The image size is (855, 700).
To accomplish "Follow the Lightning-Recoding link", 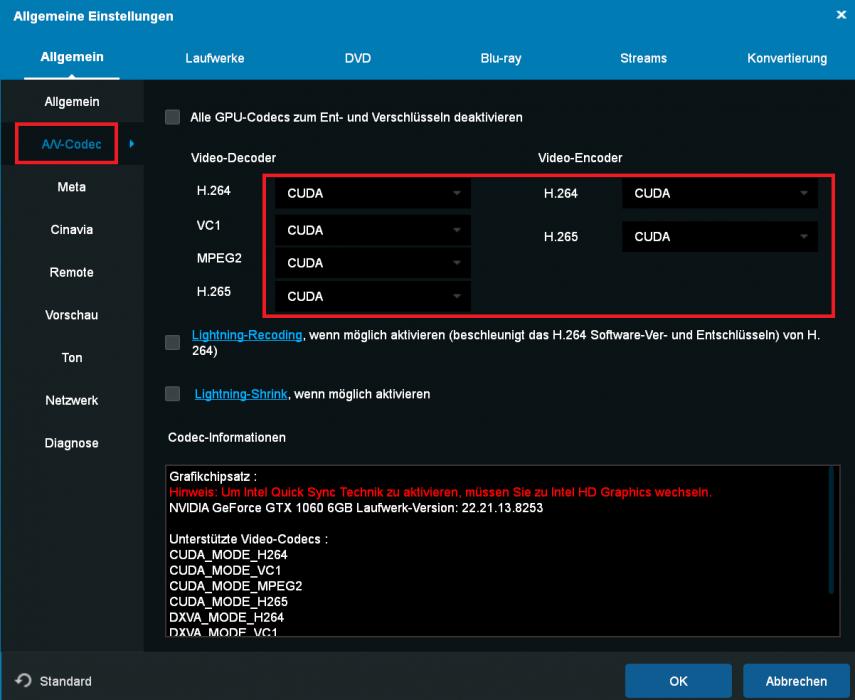I will [247, 336].
